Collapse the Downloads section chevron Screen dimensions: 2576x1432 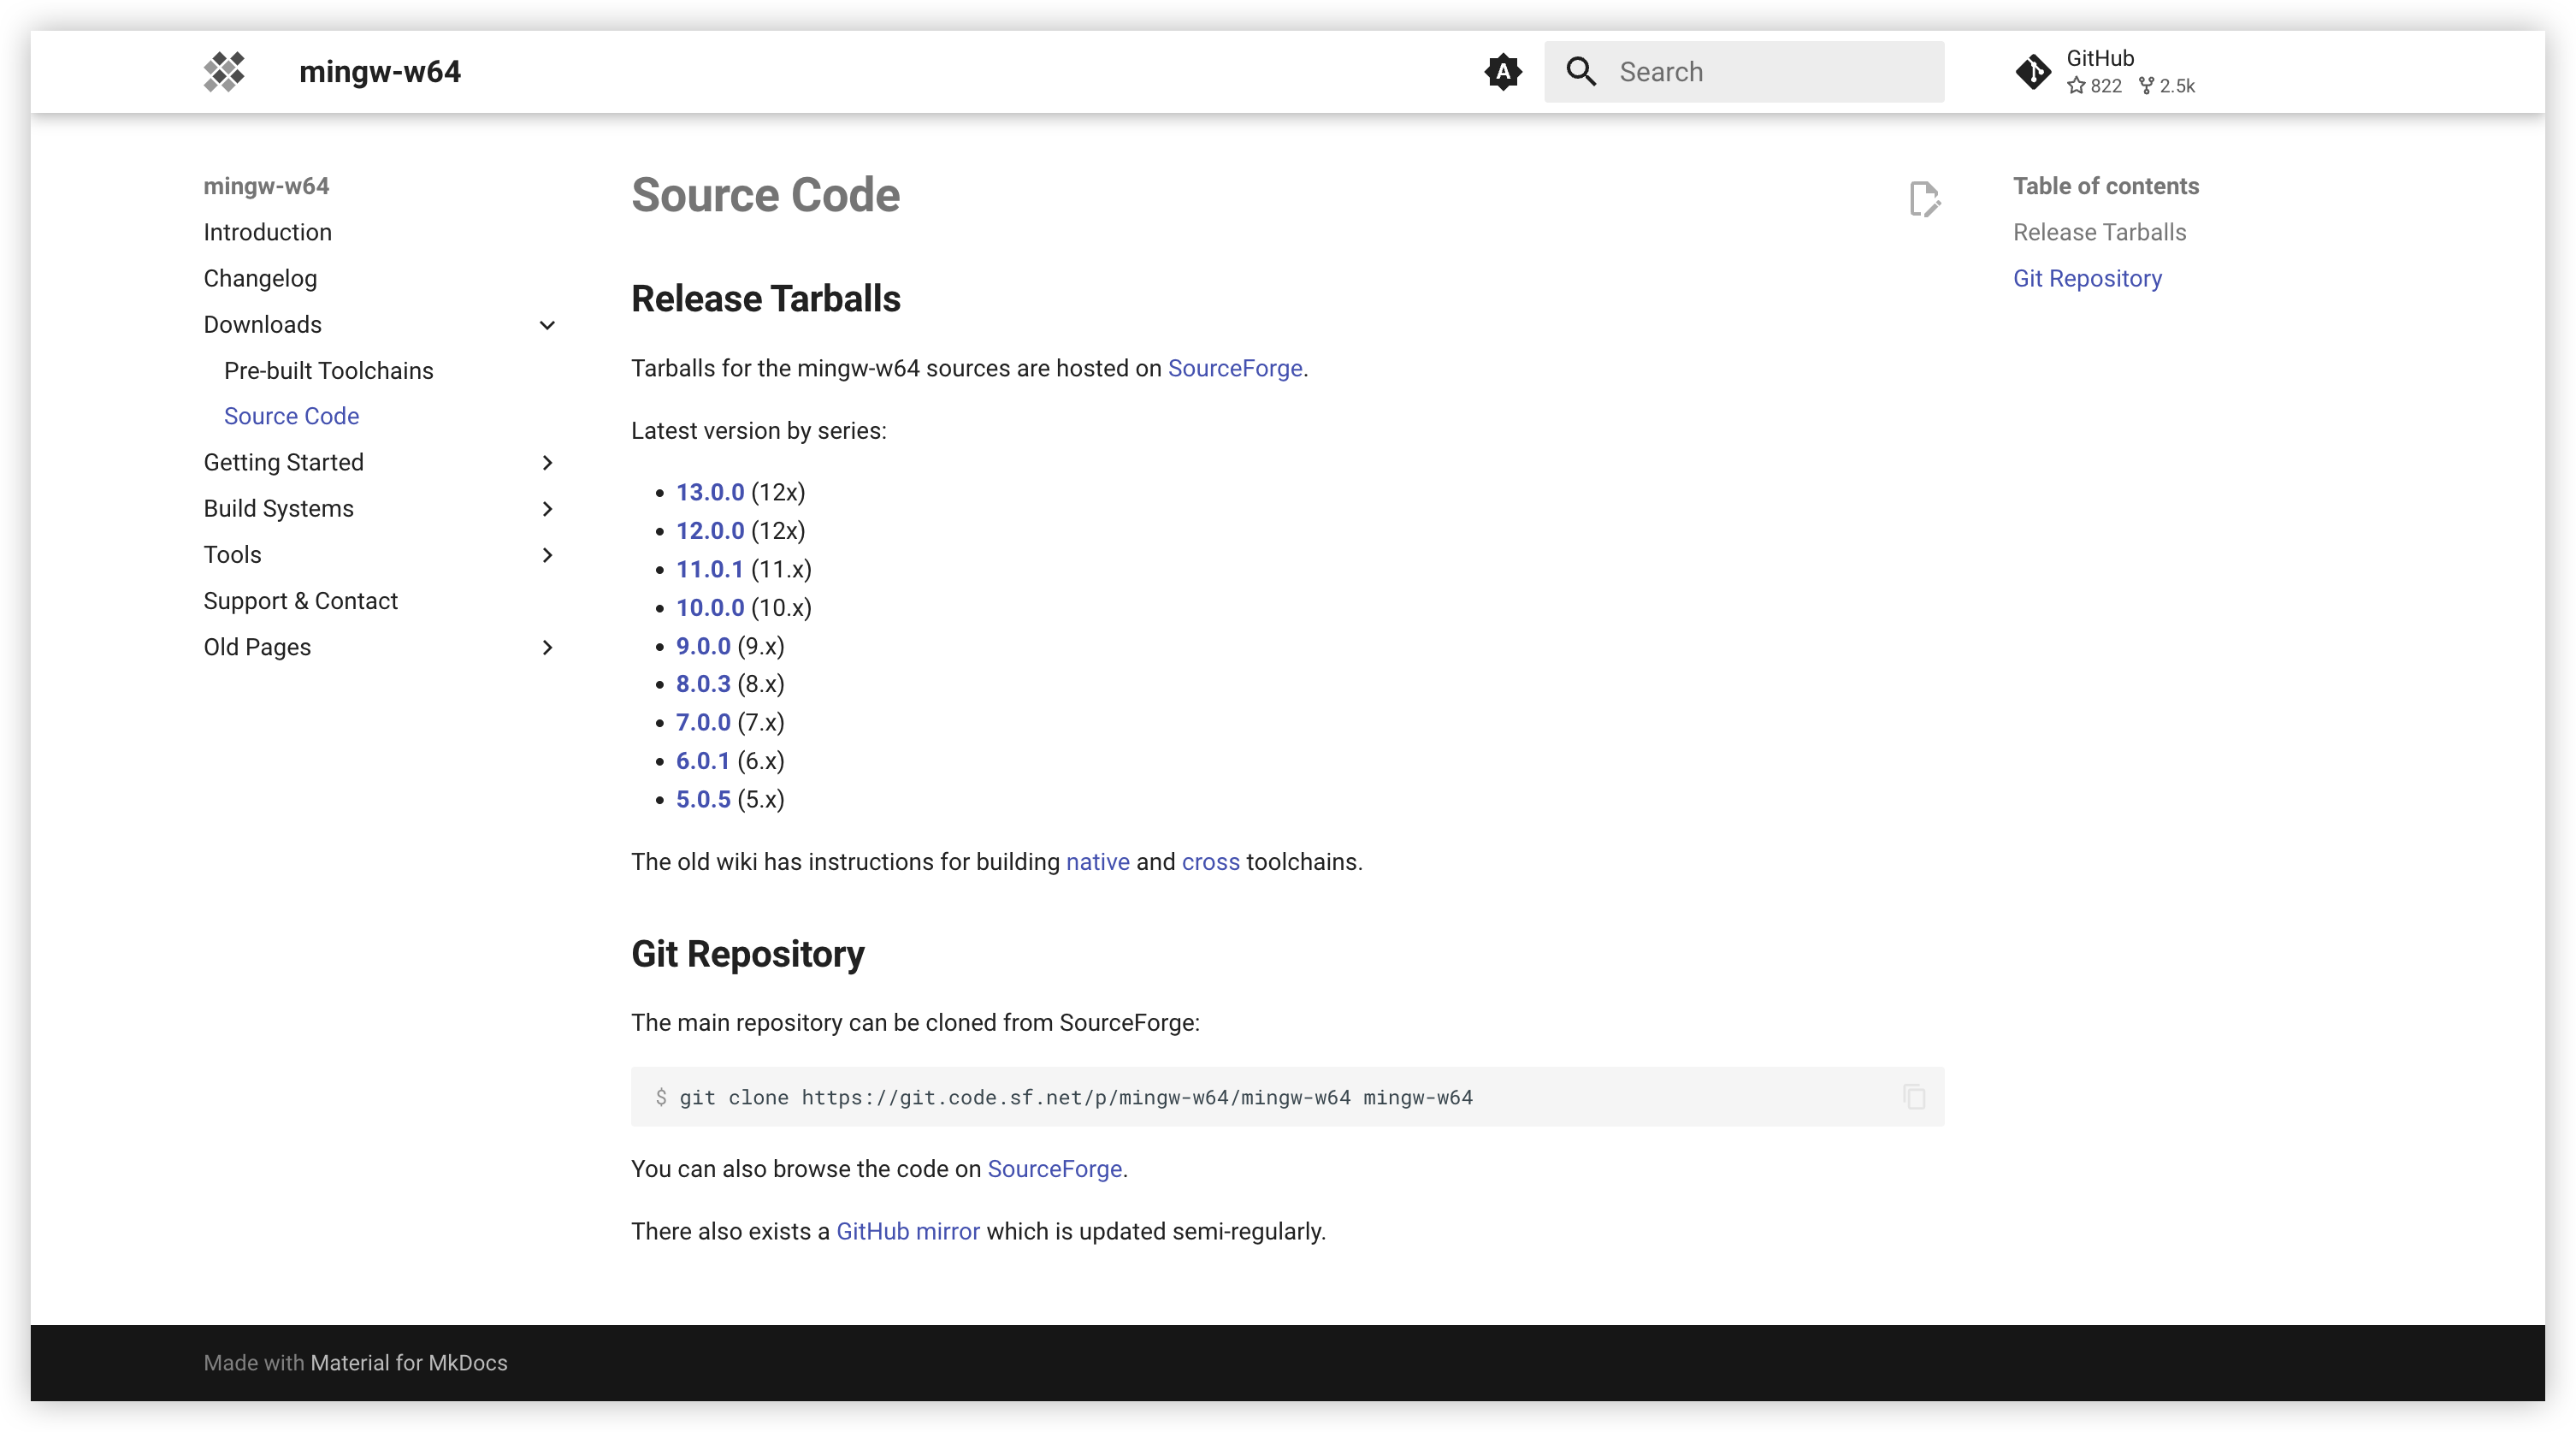[547, 325]
